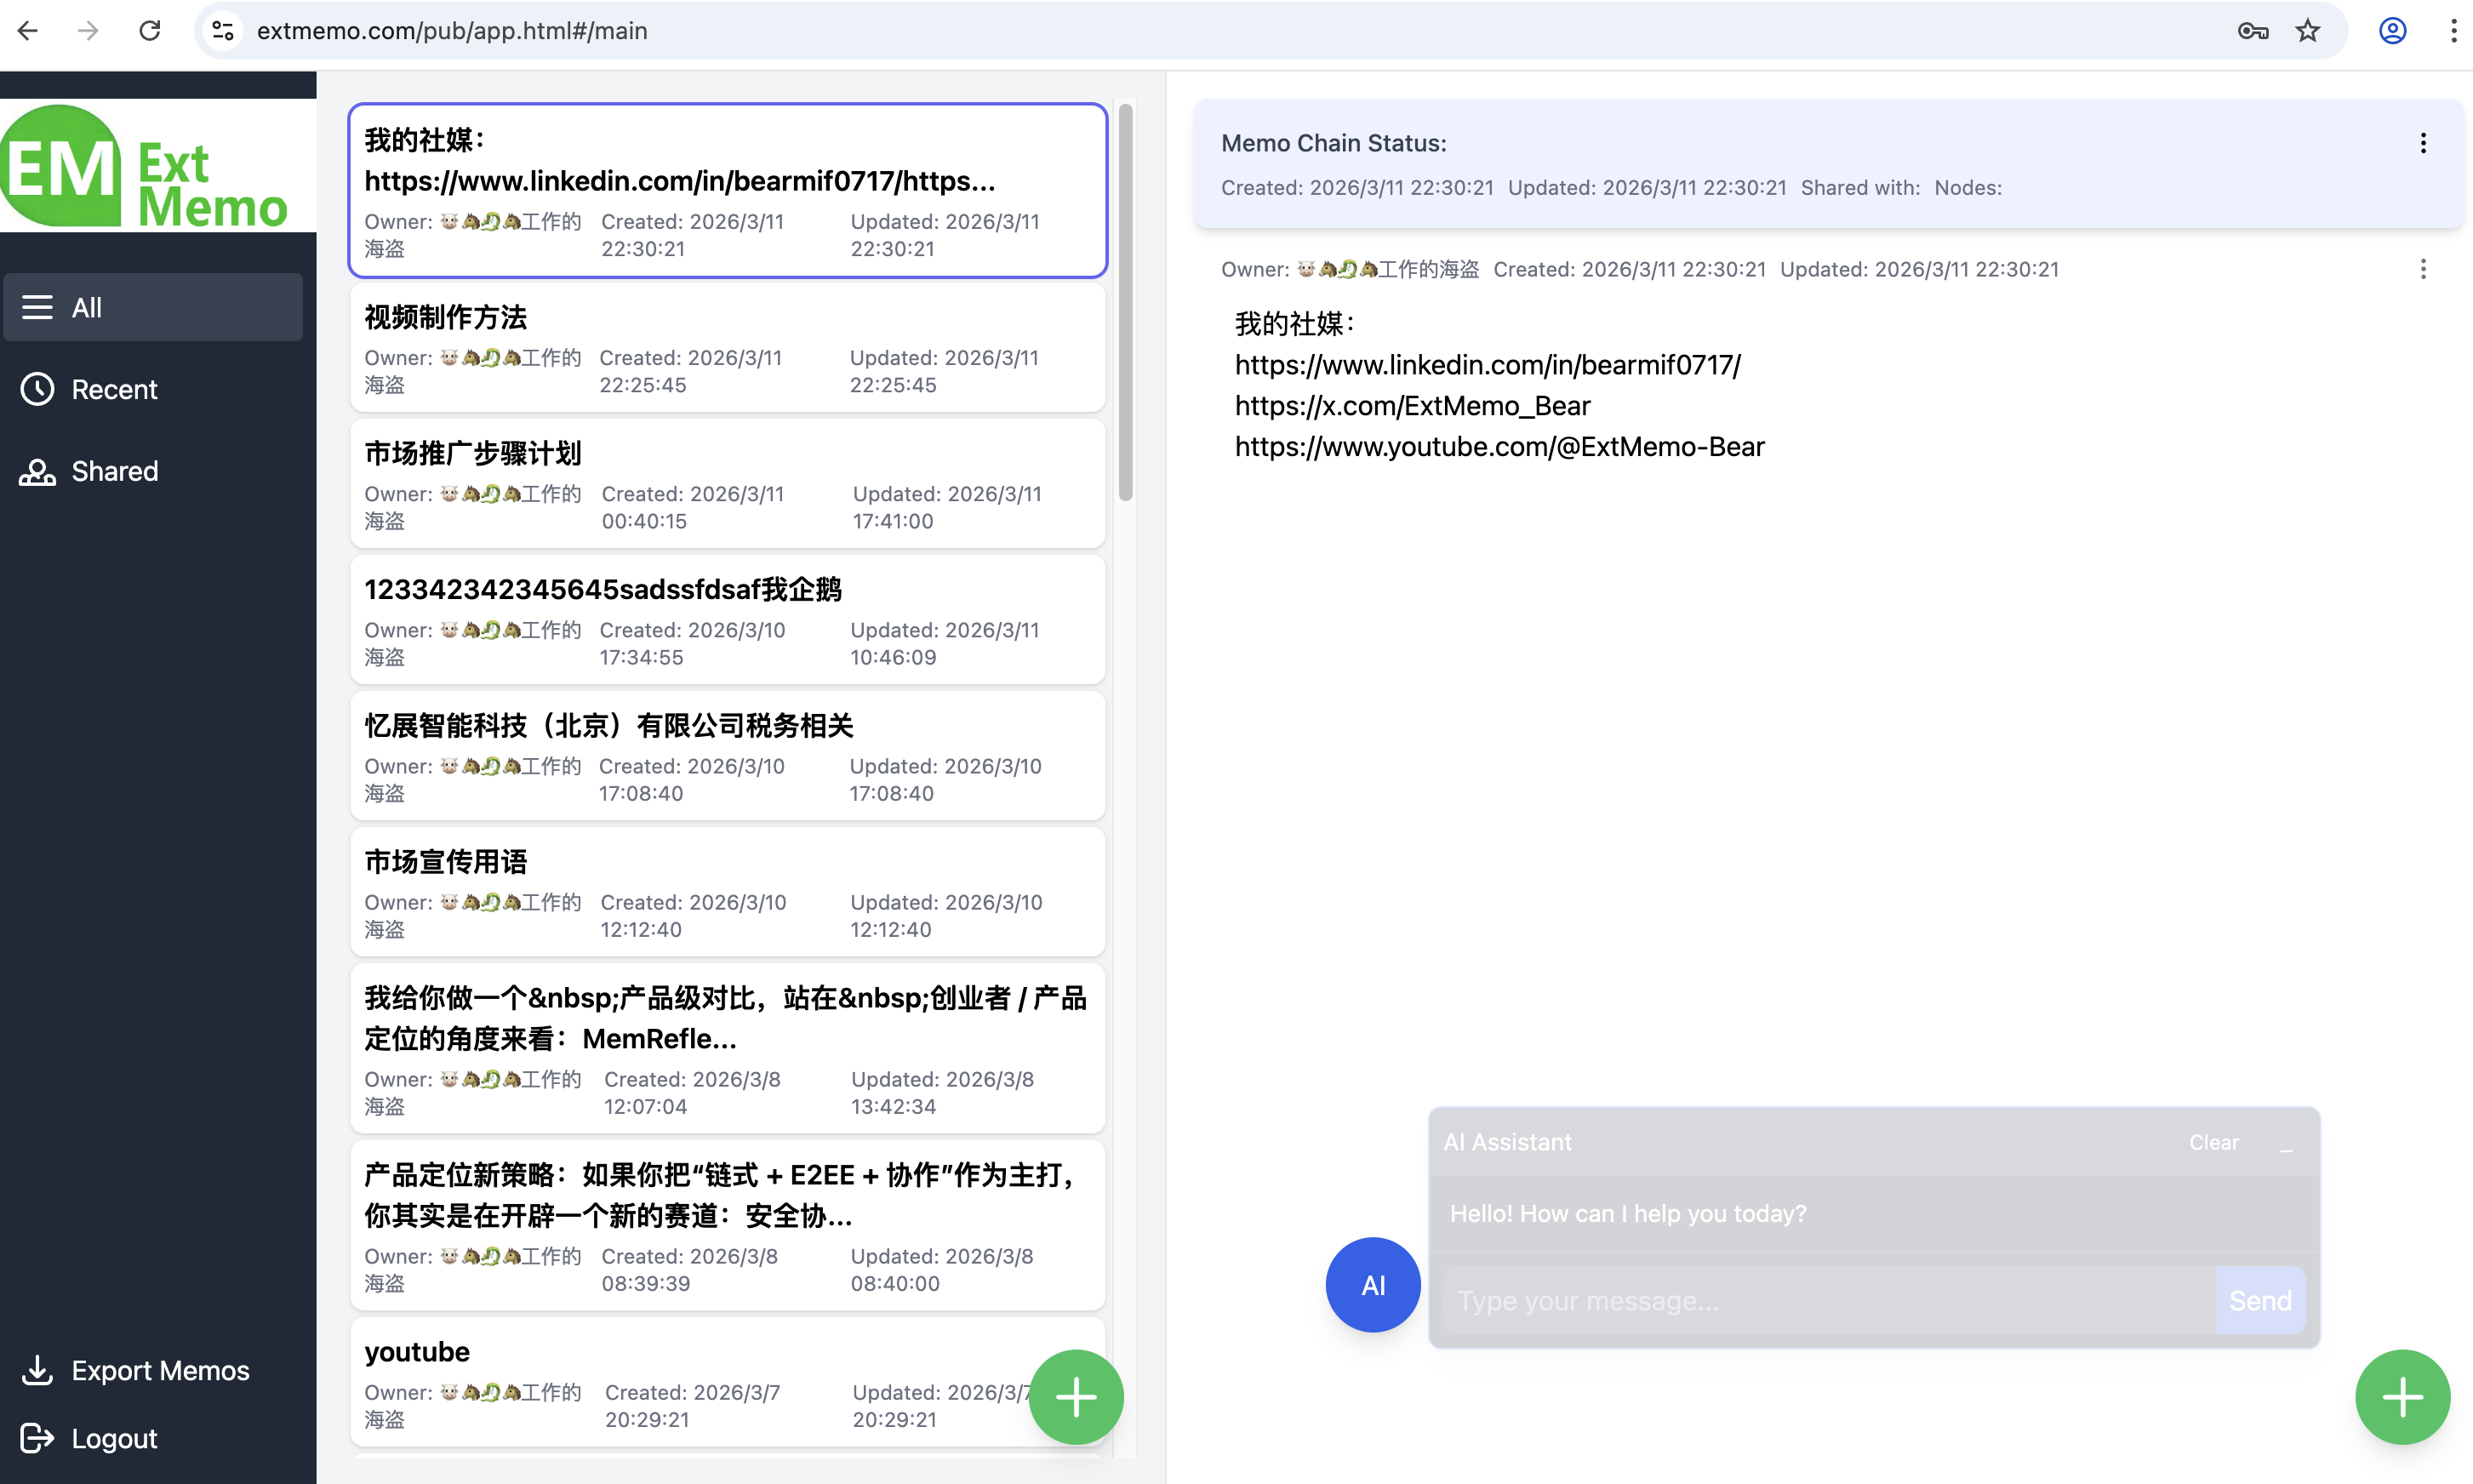This screenshot has width=2473, height=1484.
Task: Click the green plus button in the memo detail pane
Action: (x=2402, y=1396)
